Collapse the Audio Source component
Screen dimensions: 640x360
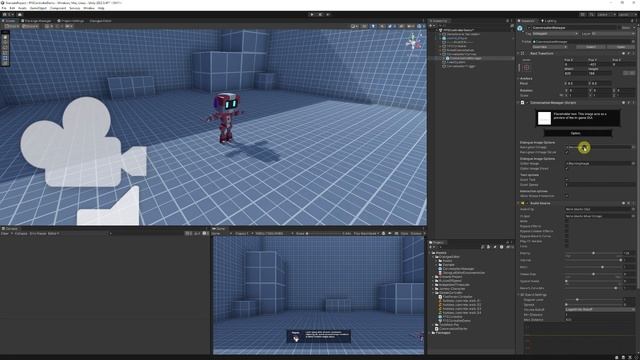(x=518, y=203)
